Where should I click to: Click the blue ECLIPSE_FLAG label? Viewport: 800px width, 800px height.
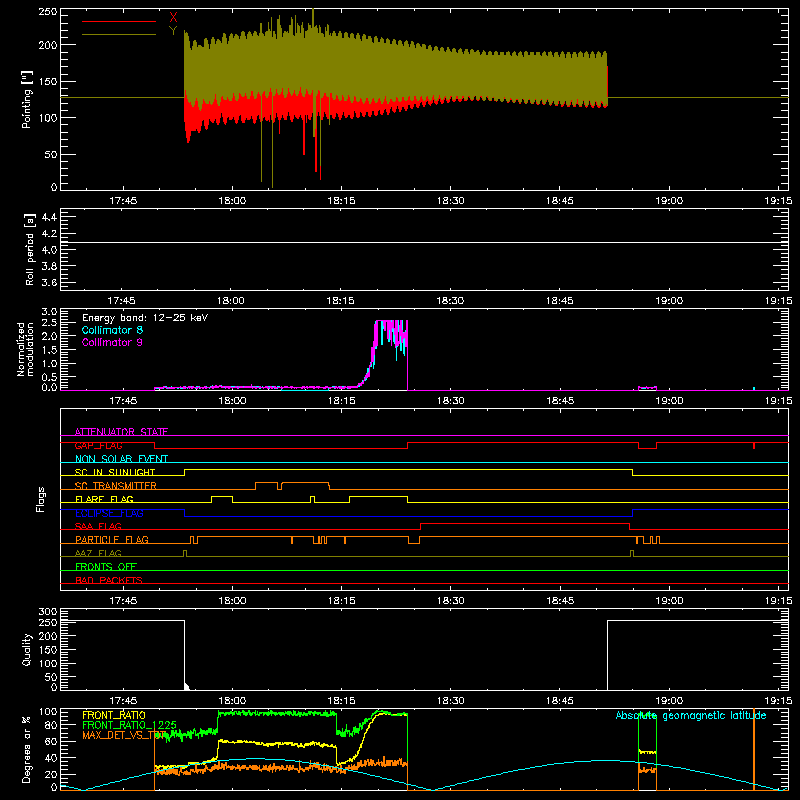[109, 513]
